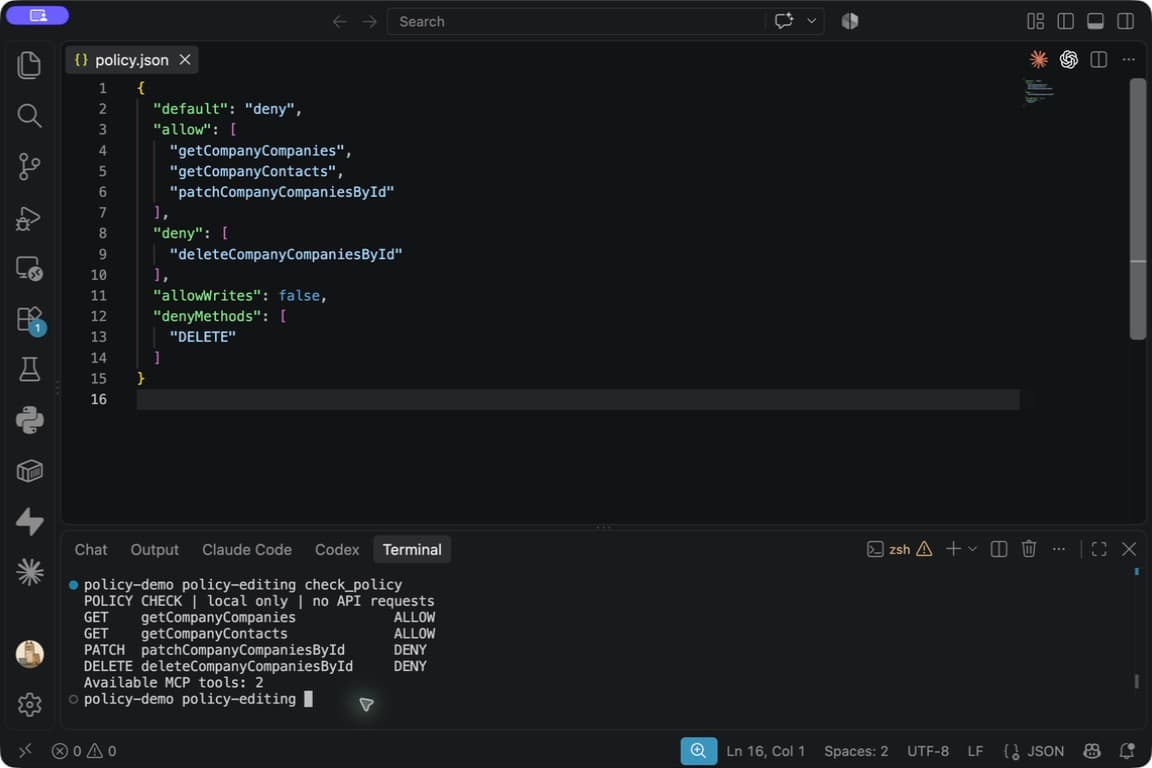Click the ChatGPT Codex icon in editor toolbar
The height and width of the screenshot is (768, 1152).
1068,60
